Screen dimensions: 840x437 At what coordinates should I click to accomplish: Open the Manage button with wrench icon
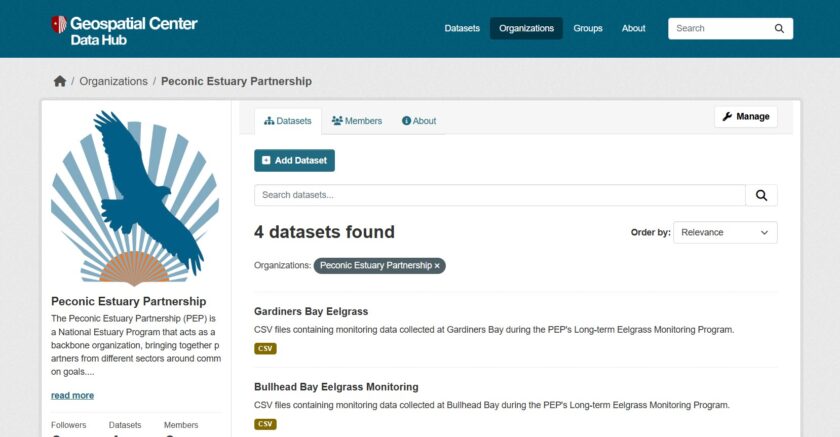(745, 117)
